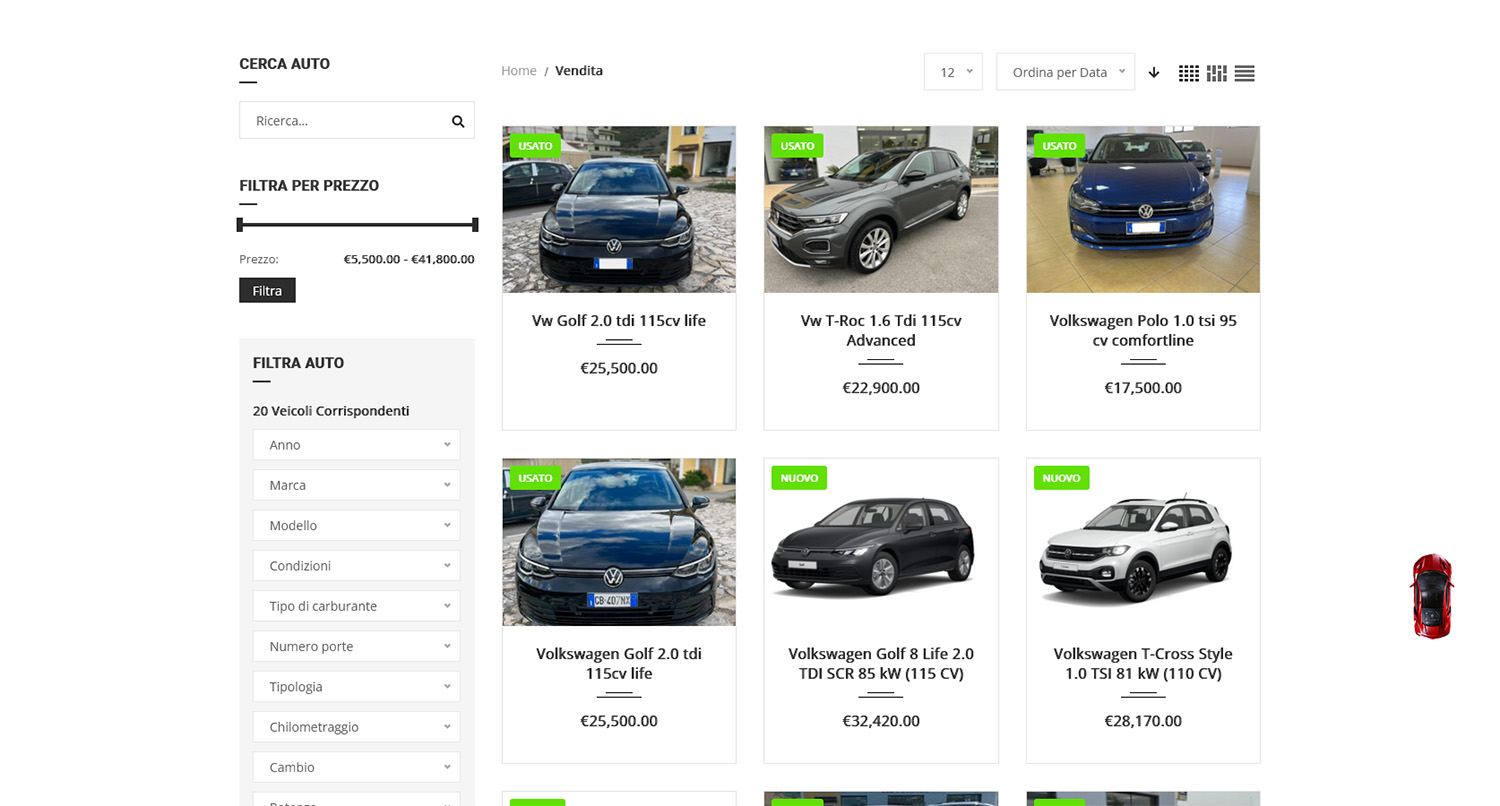
Task: Switch to the masonry grid view
Action: 1217,73
